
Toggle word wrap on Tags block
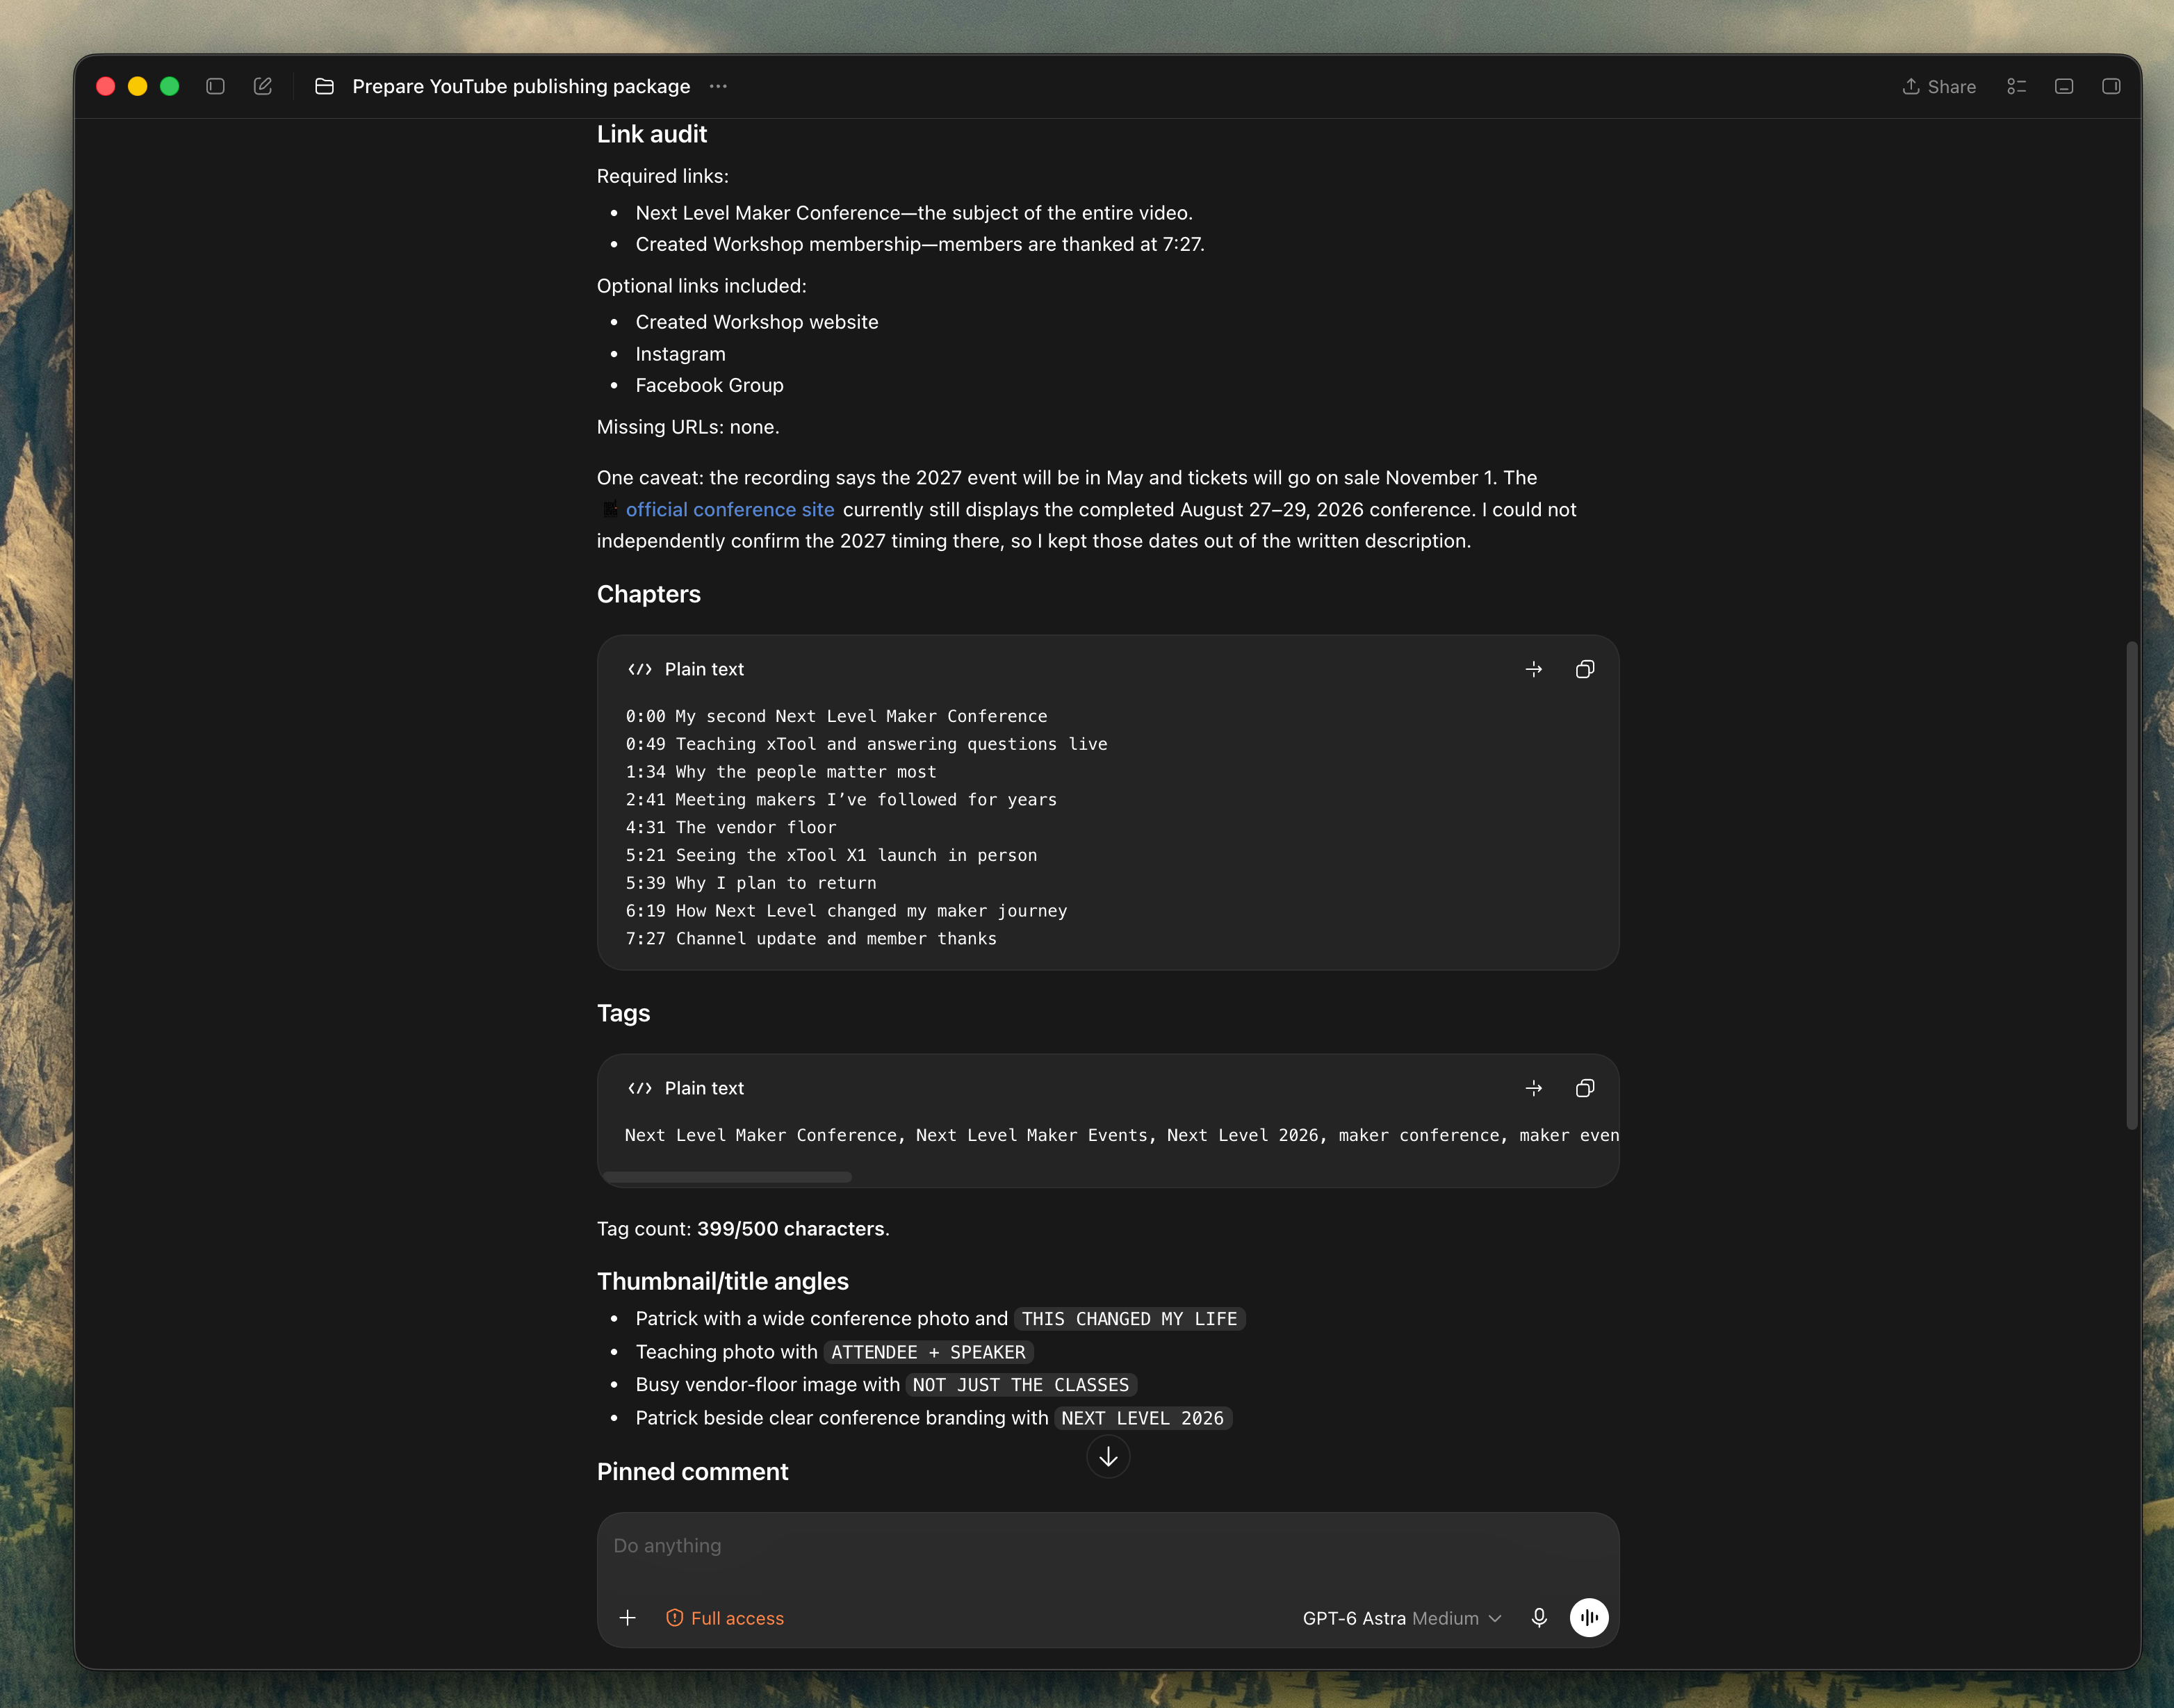point(1534,1088)
